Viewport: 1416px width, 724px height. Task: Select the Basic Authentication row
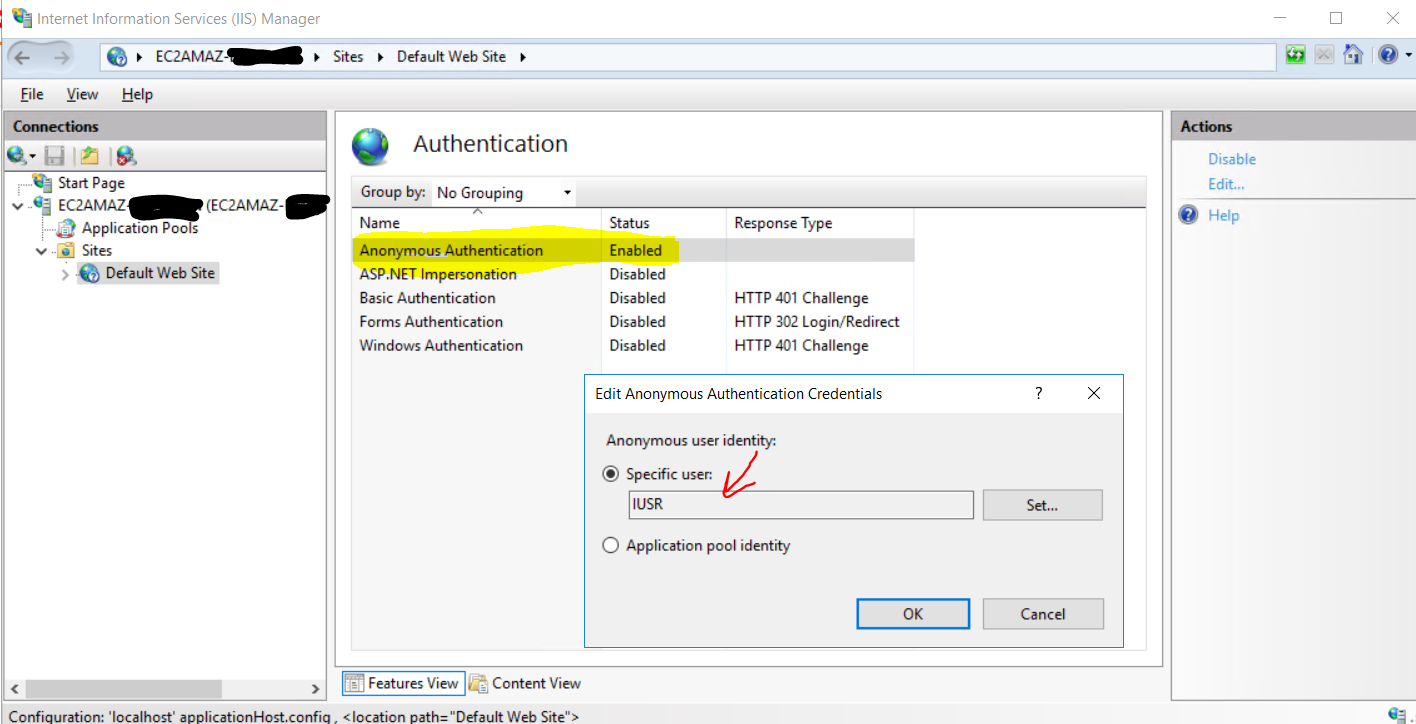pos(633,298)
